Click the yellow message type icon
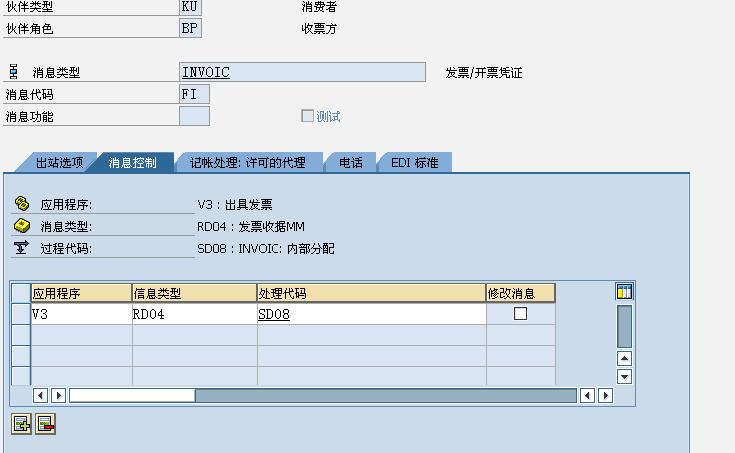735x453 pixels. [22, 226]
